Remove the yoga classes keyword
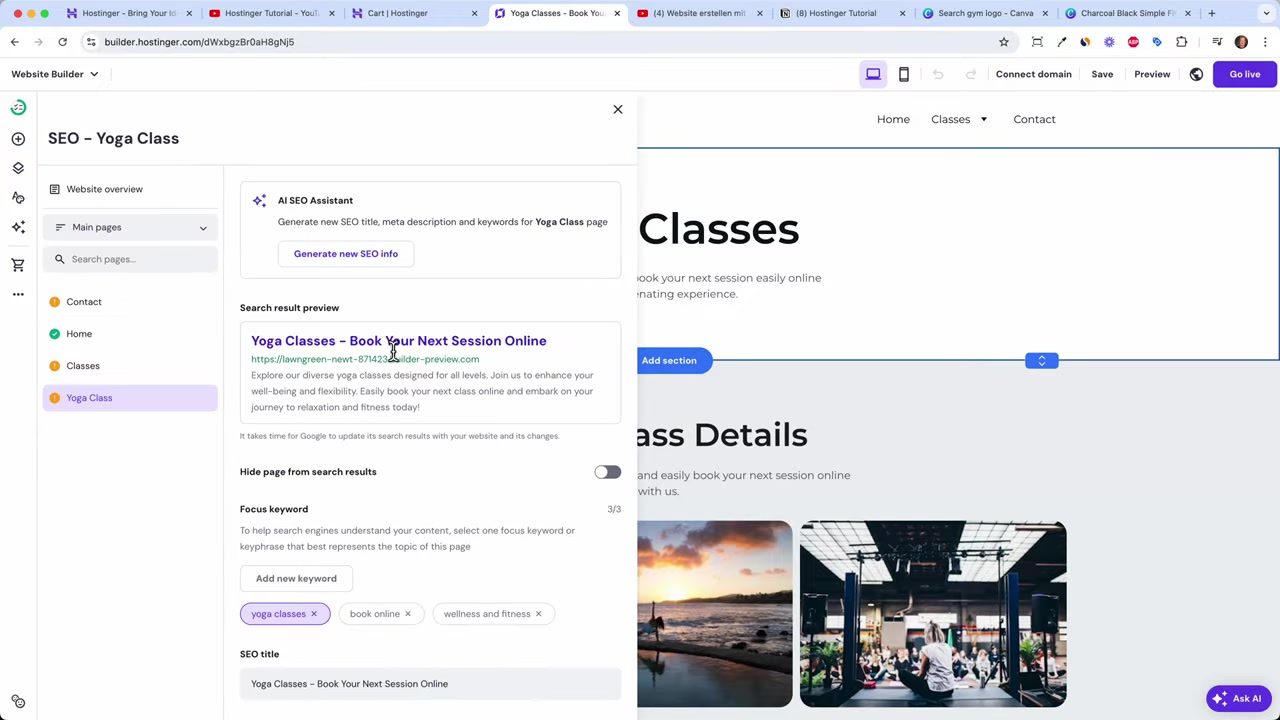This screenshot has height=720, width=1280. tap(313, 614)
